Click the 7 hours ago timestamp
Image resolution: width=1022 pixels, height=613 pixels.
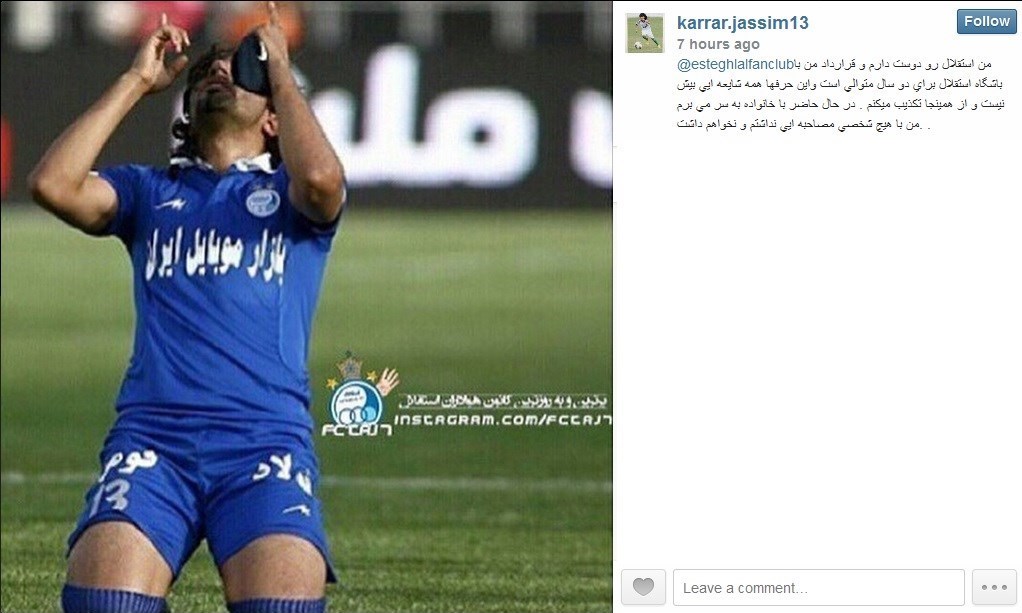point(718,44)
